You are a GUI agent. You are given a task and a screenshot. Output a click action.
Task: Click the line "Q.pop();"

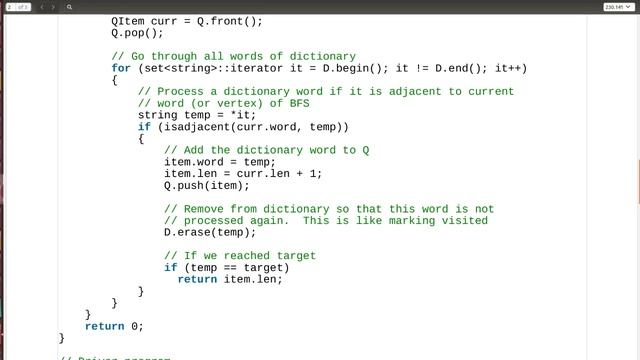point(137,33)
